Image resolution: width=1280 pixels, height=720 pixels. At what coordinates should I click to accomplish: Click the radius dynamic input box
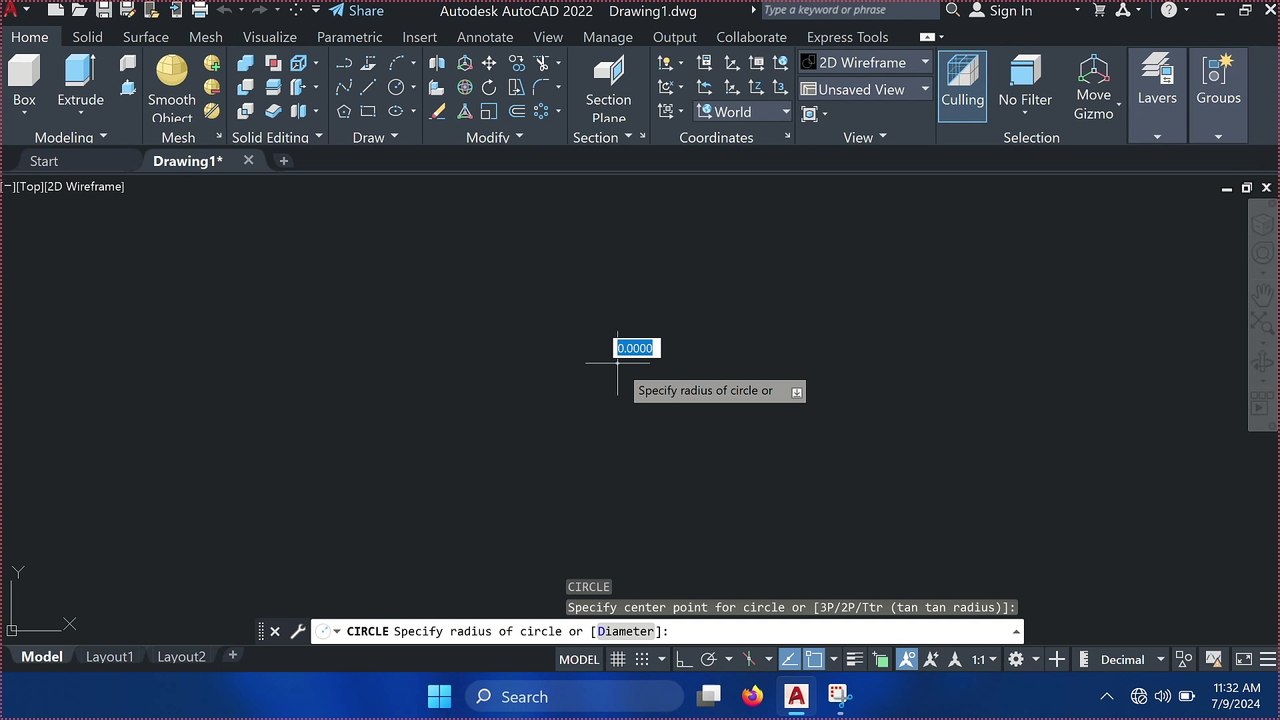(636, 348)
